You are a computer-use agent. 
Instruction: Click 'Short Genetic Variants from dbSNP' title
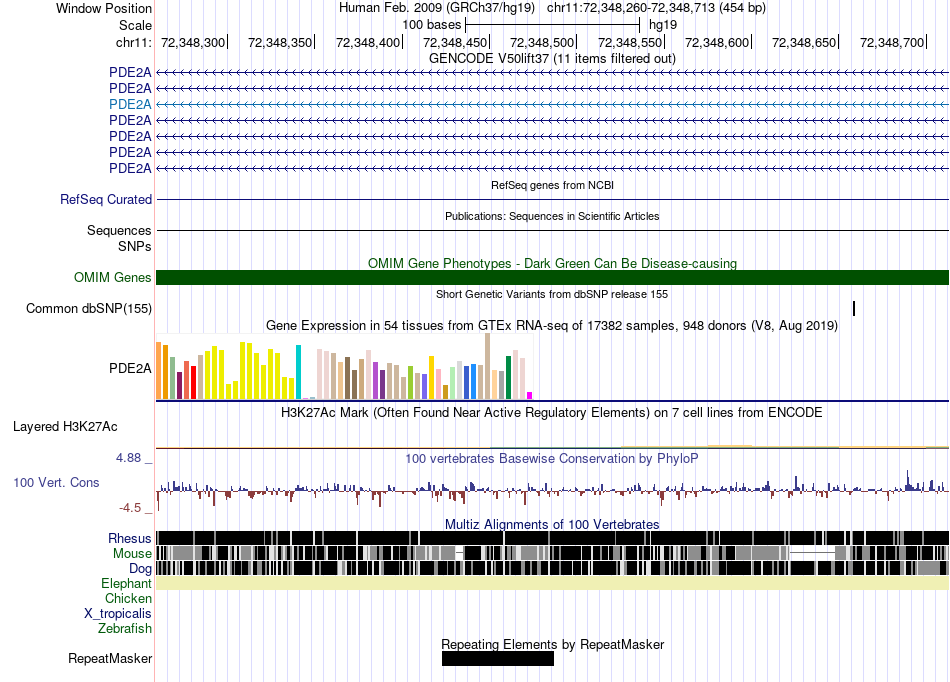pyautogui.click(x=552, y=294)
